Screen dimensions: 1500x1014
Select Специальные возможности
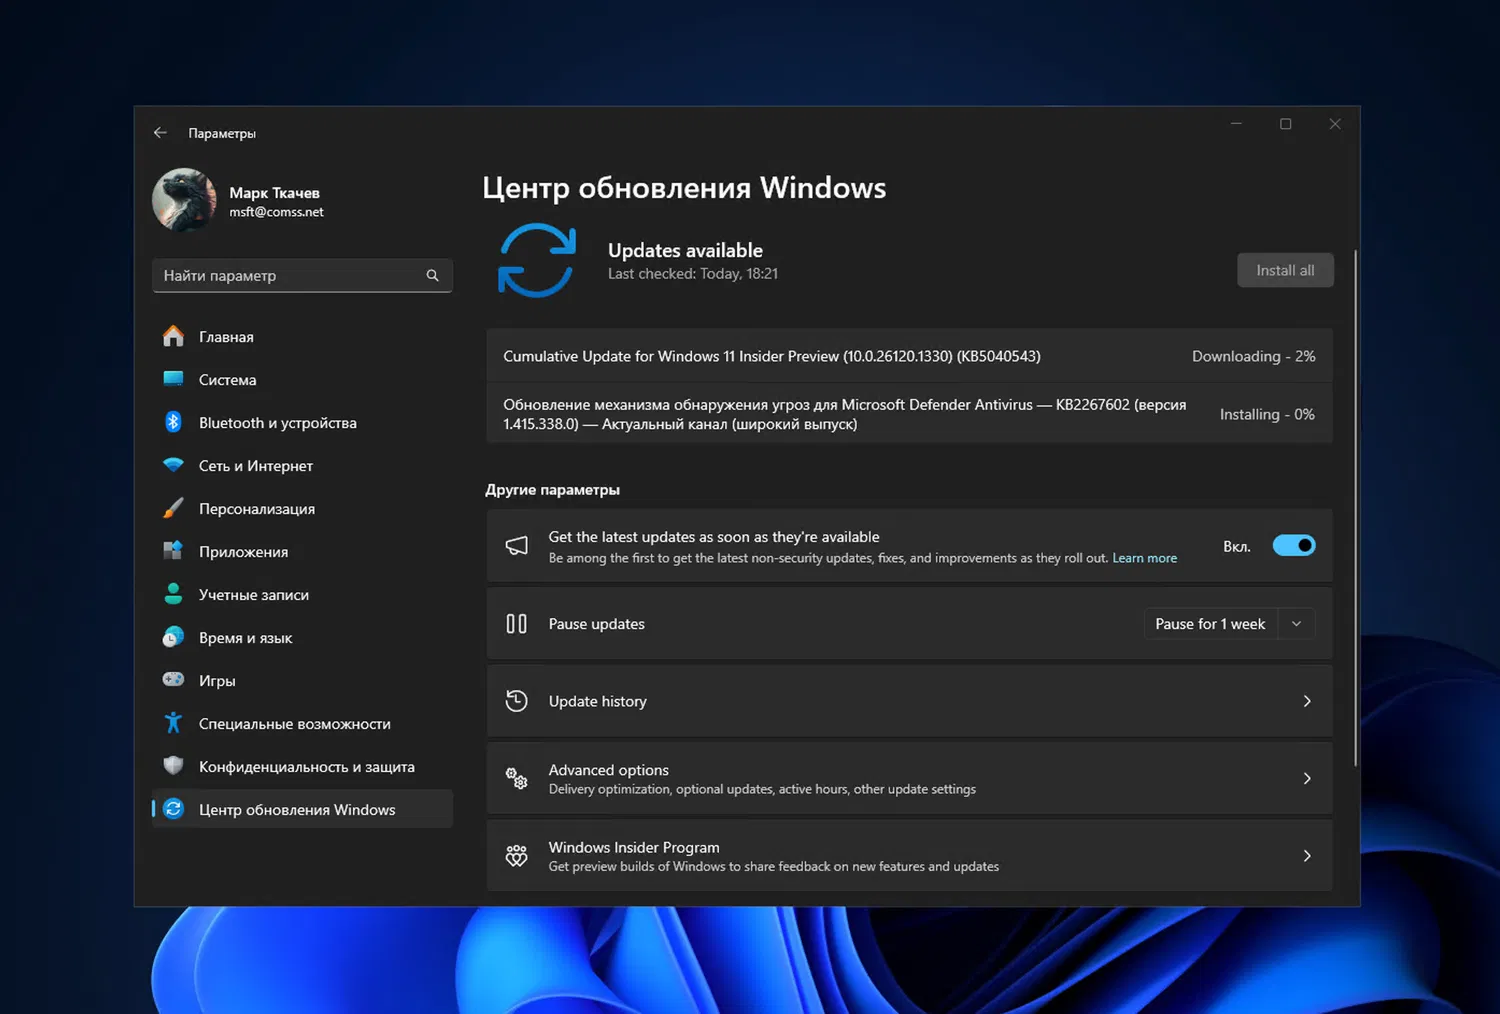coord(302,724)
